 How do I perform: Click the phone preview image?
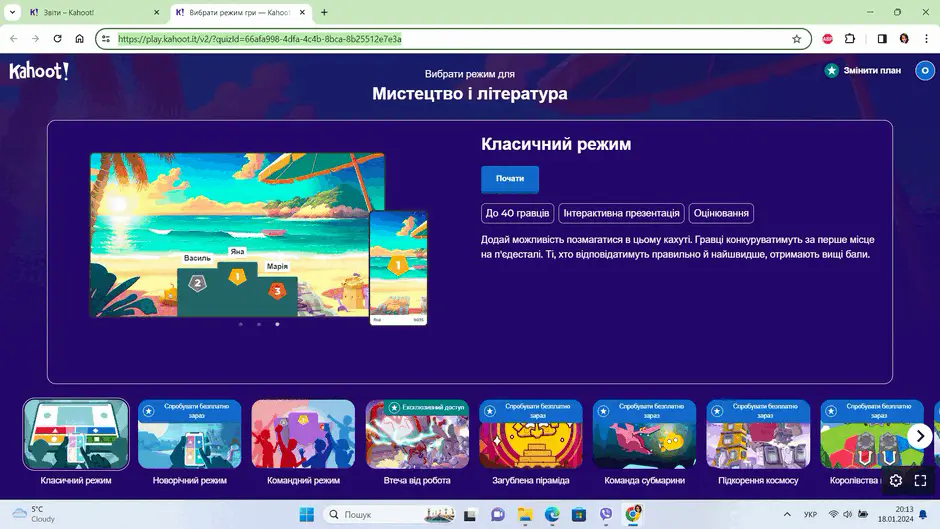pyautogui.click(x=398, y=268)
